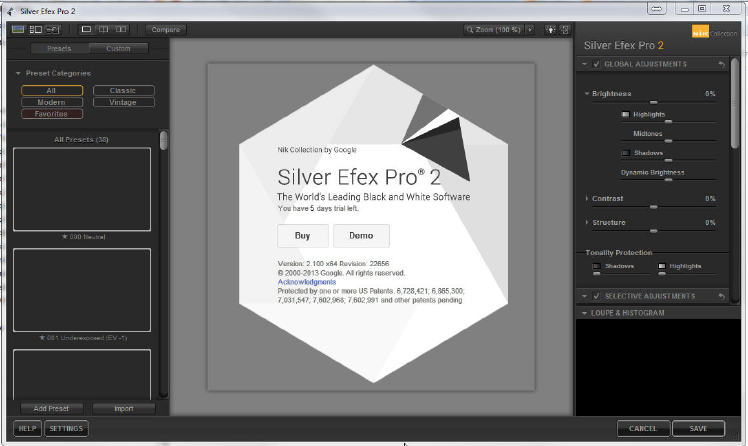The height and width of the screenshot is (446, 748).
Task: Click the adjustments panel scrollbar
Action: pyautogui.click(x=735, y=103)
